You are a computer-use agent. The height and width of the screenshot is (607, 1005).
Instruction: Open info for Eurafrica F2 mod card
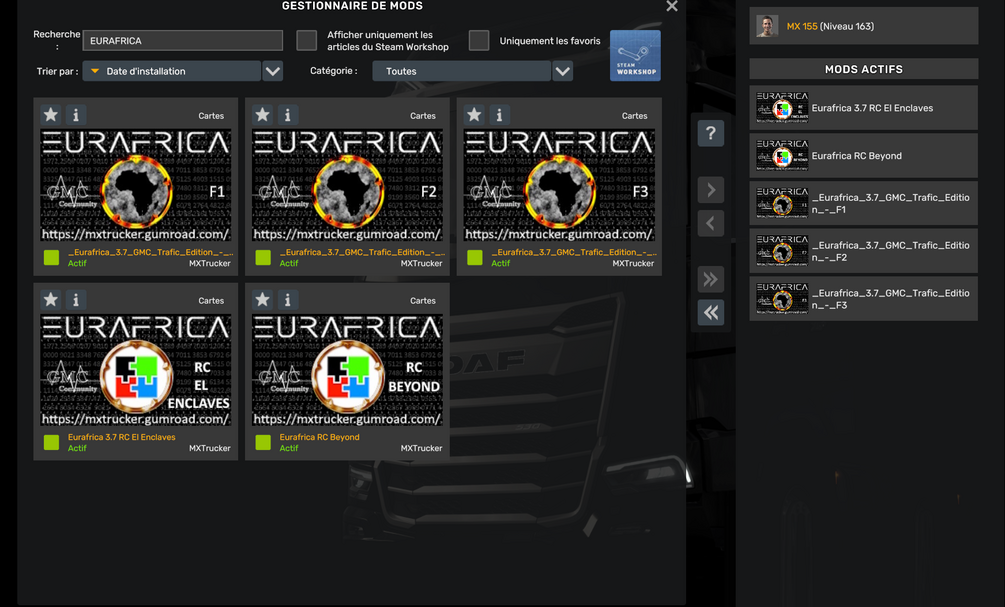point(287,115)
